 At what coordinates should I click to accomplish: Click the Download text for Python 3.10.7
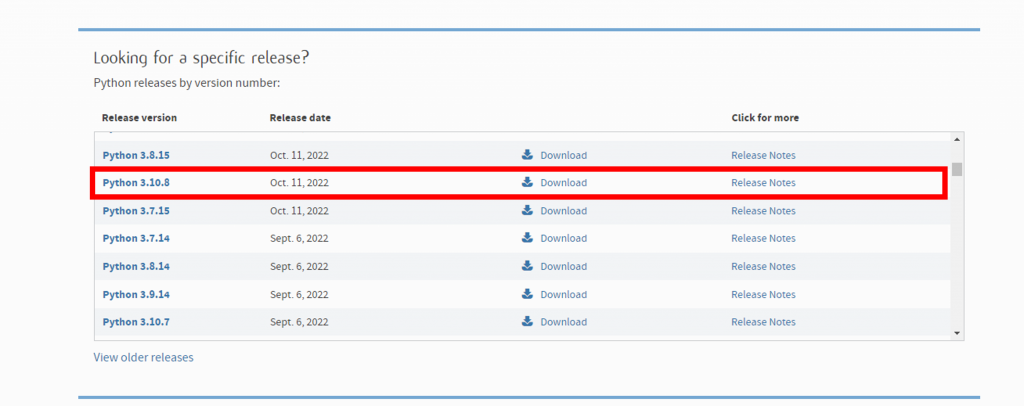[x=564, y=322]
